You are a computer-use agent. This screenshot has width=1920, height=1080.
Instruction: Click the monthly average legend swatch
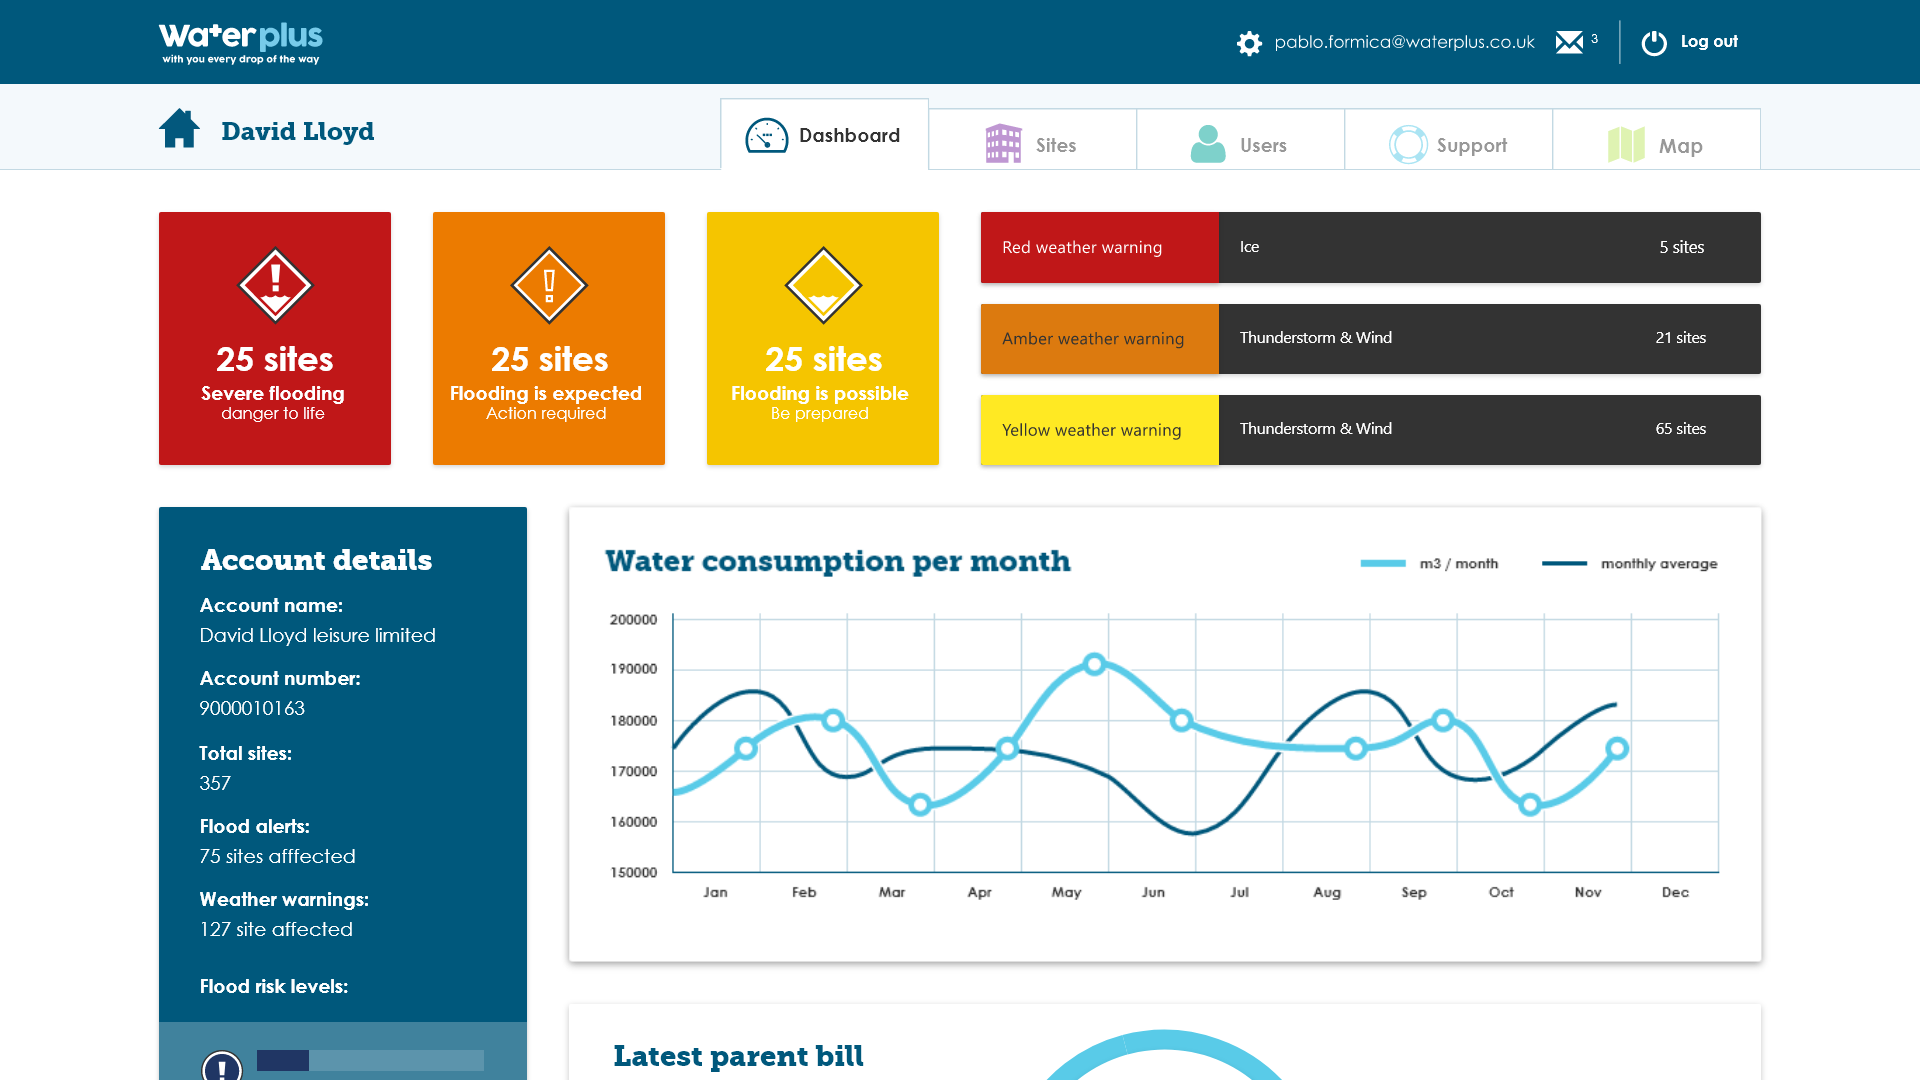tap(1564, 564)
